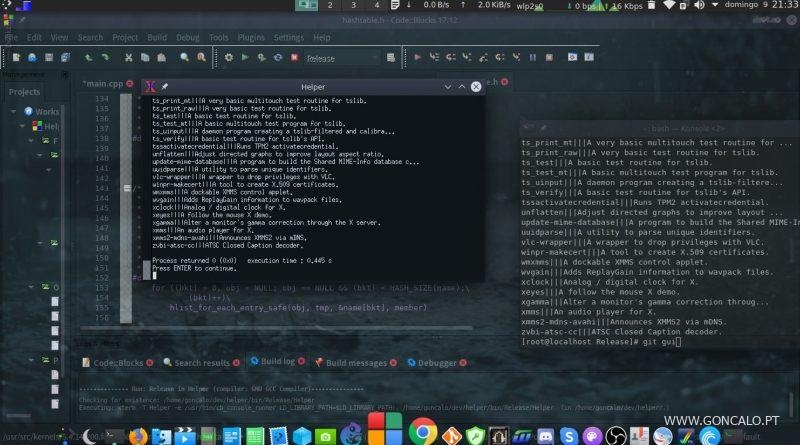The width and height of the screenshot is (800, 445).
Task: Open Discord from the dock
Action: coord(545,436)
